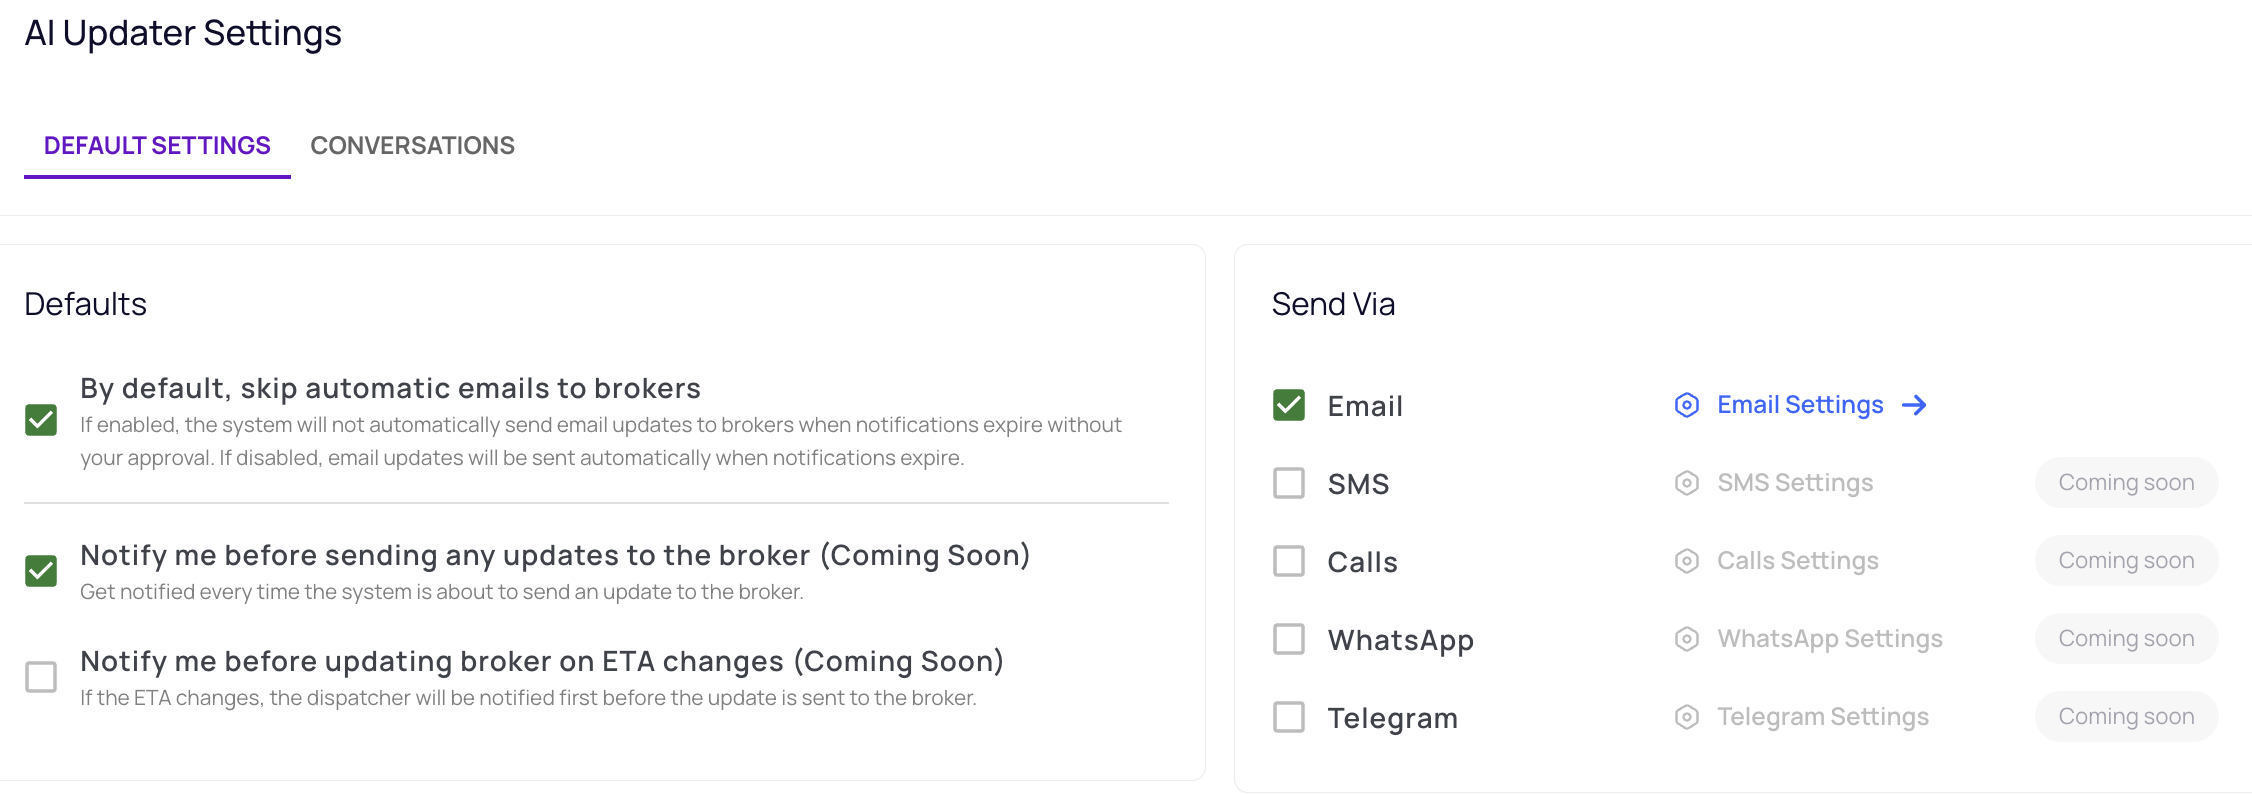Click the Email Settings gear icon
Screen dimensions: 2252x794
pos(1686,405)
